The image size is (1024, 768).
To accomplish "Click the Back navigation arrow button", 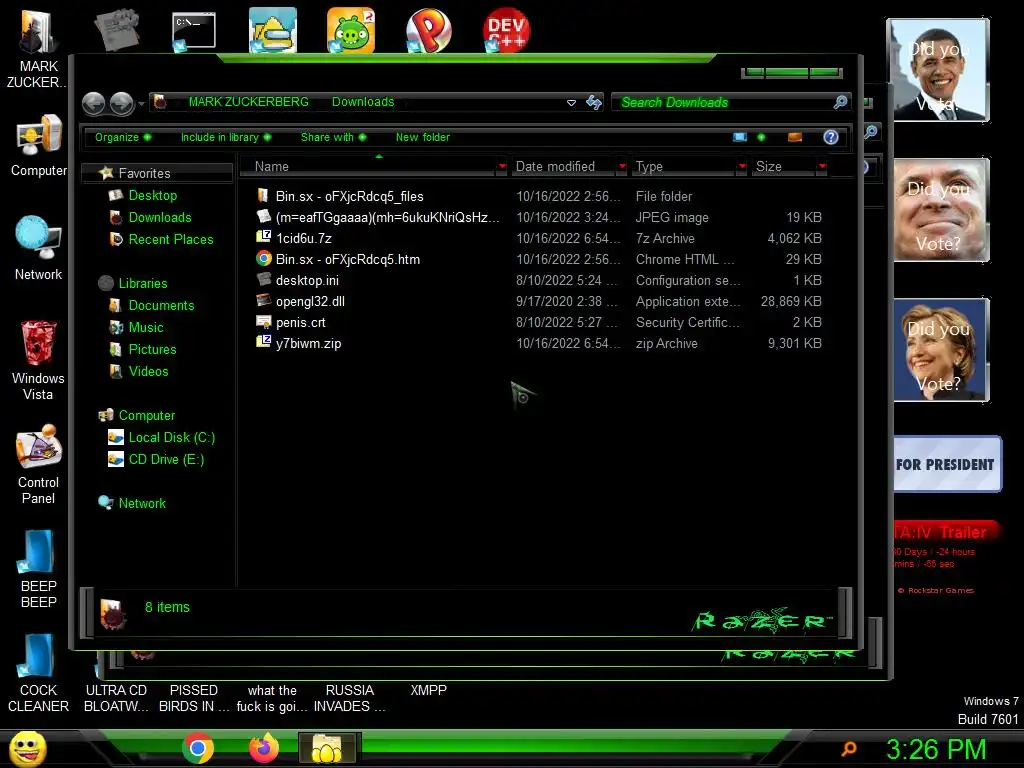I will pos(93,103).
